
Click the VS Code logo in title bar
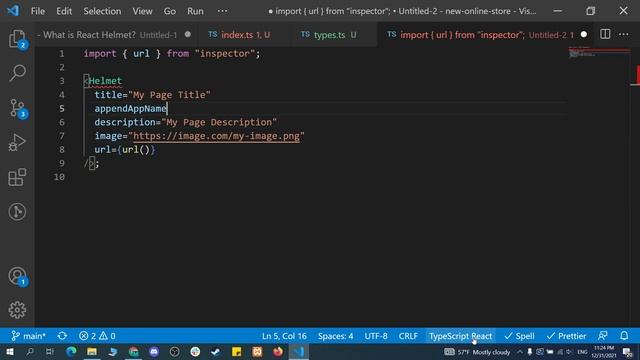(x=13, y=11)
